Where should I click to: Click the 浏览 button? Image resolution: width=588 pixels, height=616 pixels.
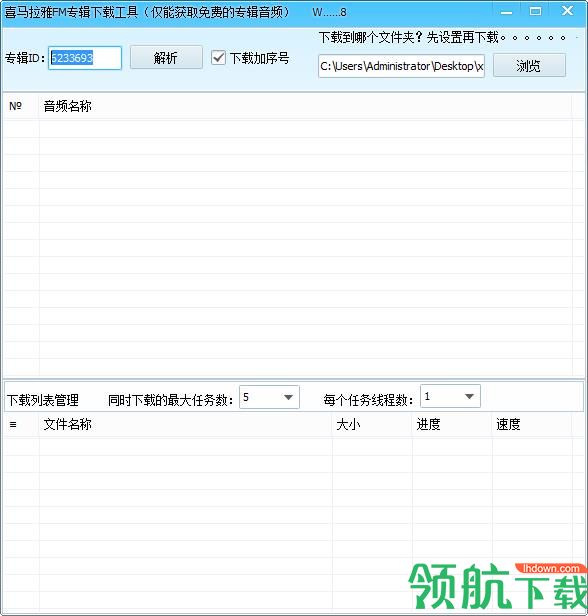(529, 66)
